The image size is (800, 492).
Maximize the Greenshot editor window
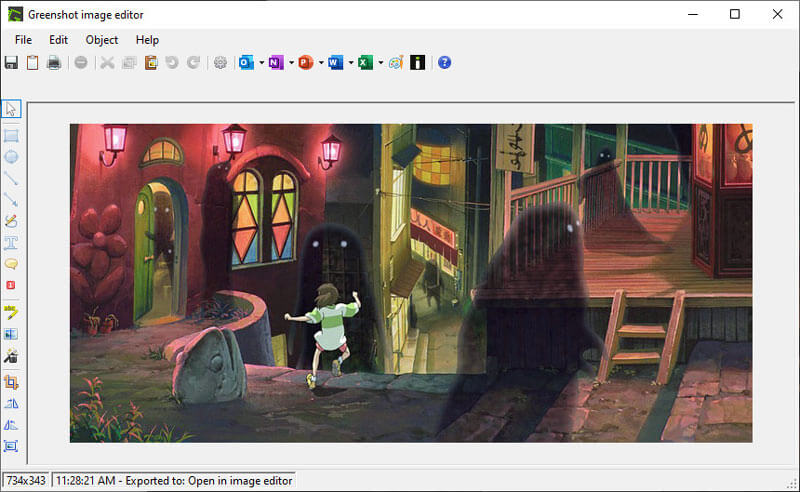click(x=735, y=14)
